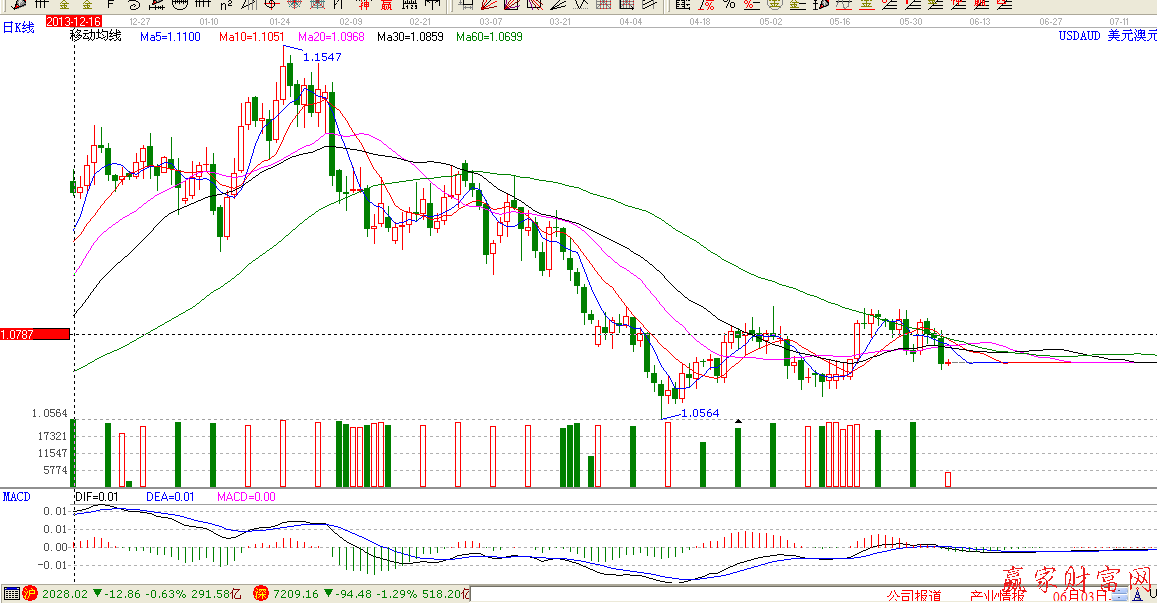The image size is (1157, 604).
Task: Click the Ma5=1.1100 moving average label
Action: tap(169, 37)
